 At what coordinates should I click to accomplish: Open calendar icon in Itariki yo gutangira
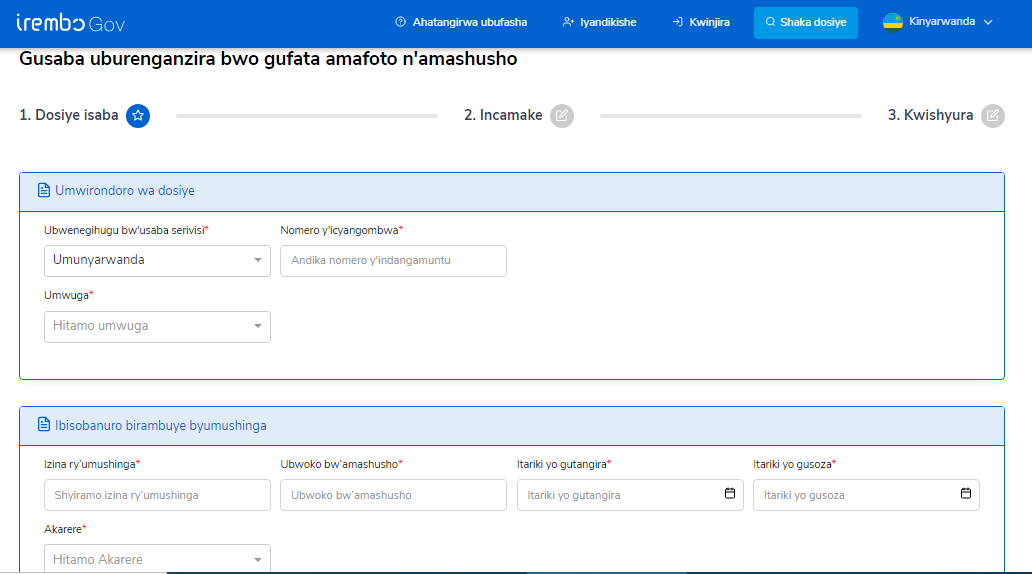coord(730,494)
